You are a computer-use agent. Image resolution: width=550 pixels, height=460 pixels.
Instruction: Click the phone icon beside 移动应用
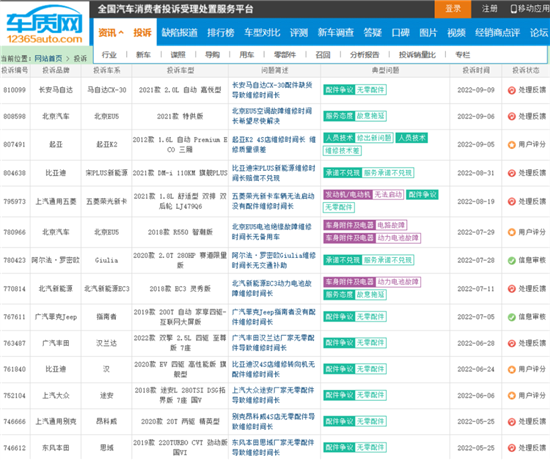[514, 9]
